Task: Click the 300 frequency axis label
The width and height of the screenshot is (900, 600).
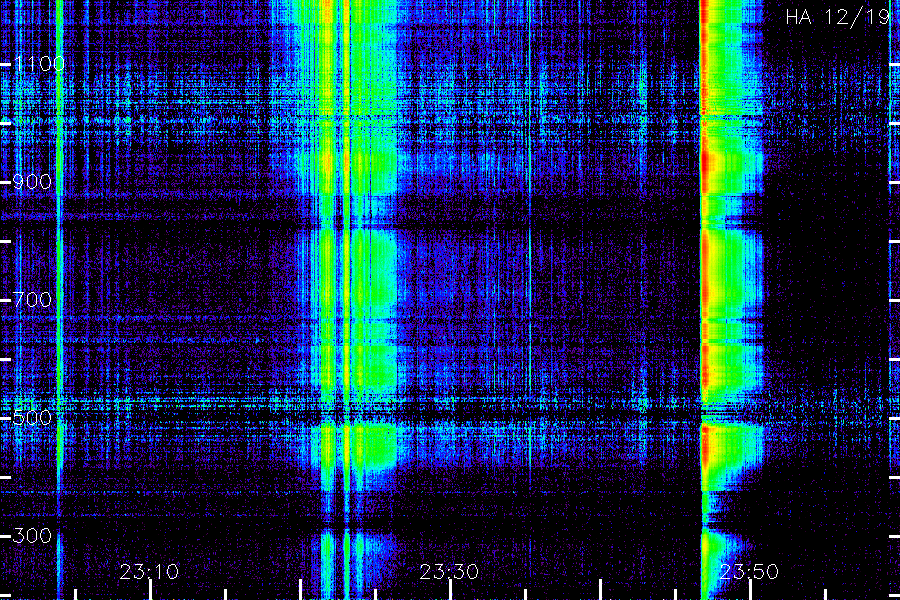Action: [32, 536]
